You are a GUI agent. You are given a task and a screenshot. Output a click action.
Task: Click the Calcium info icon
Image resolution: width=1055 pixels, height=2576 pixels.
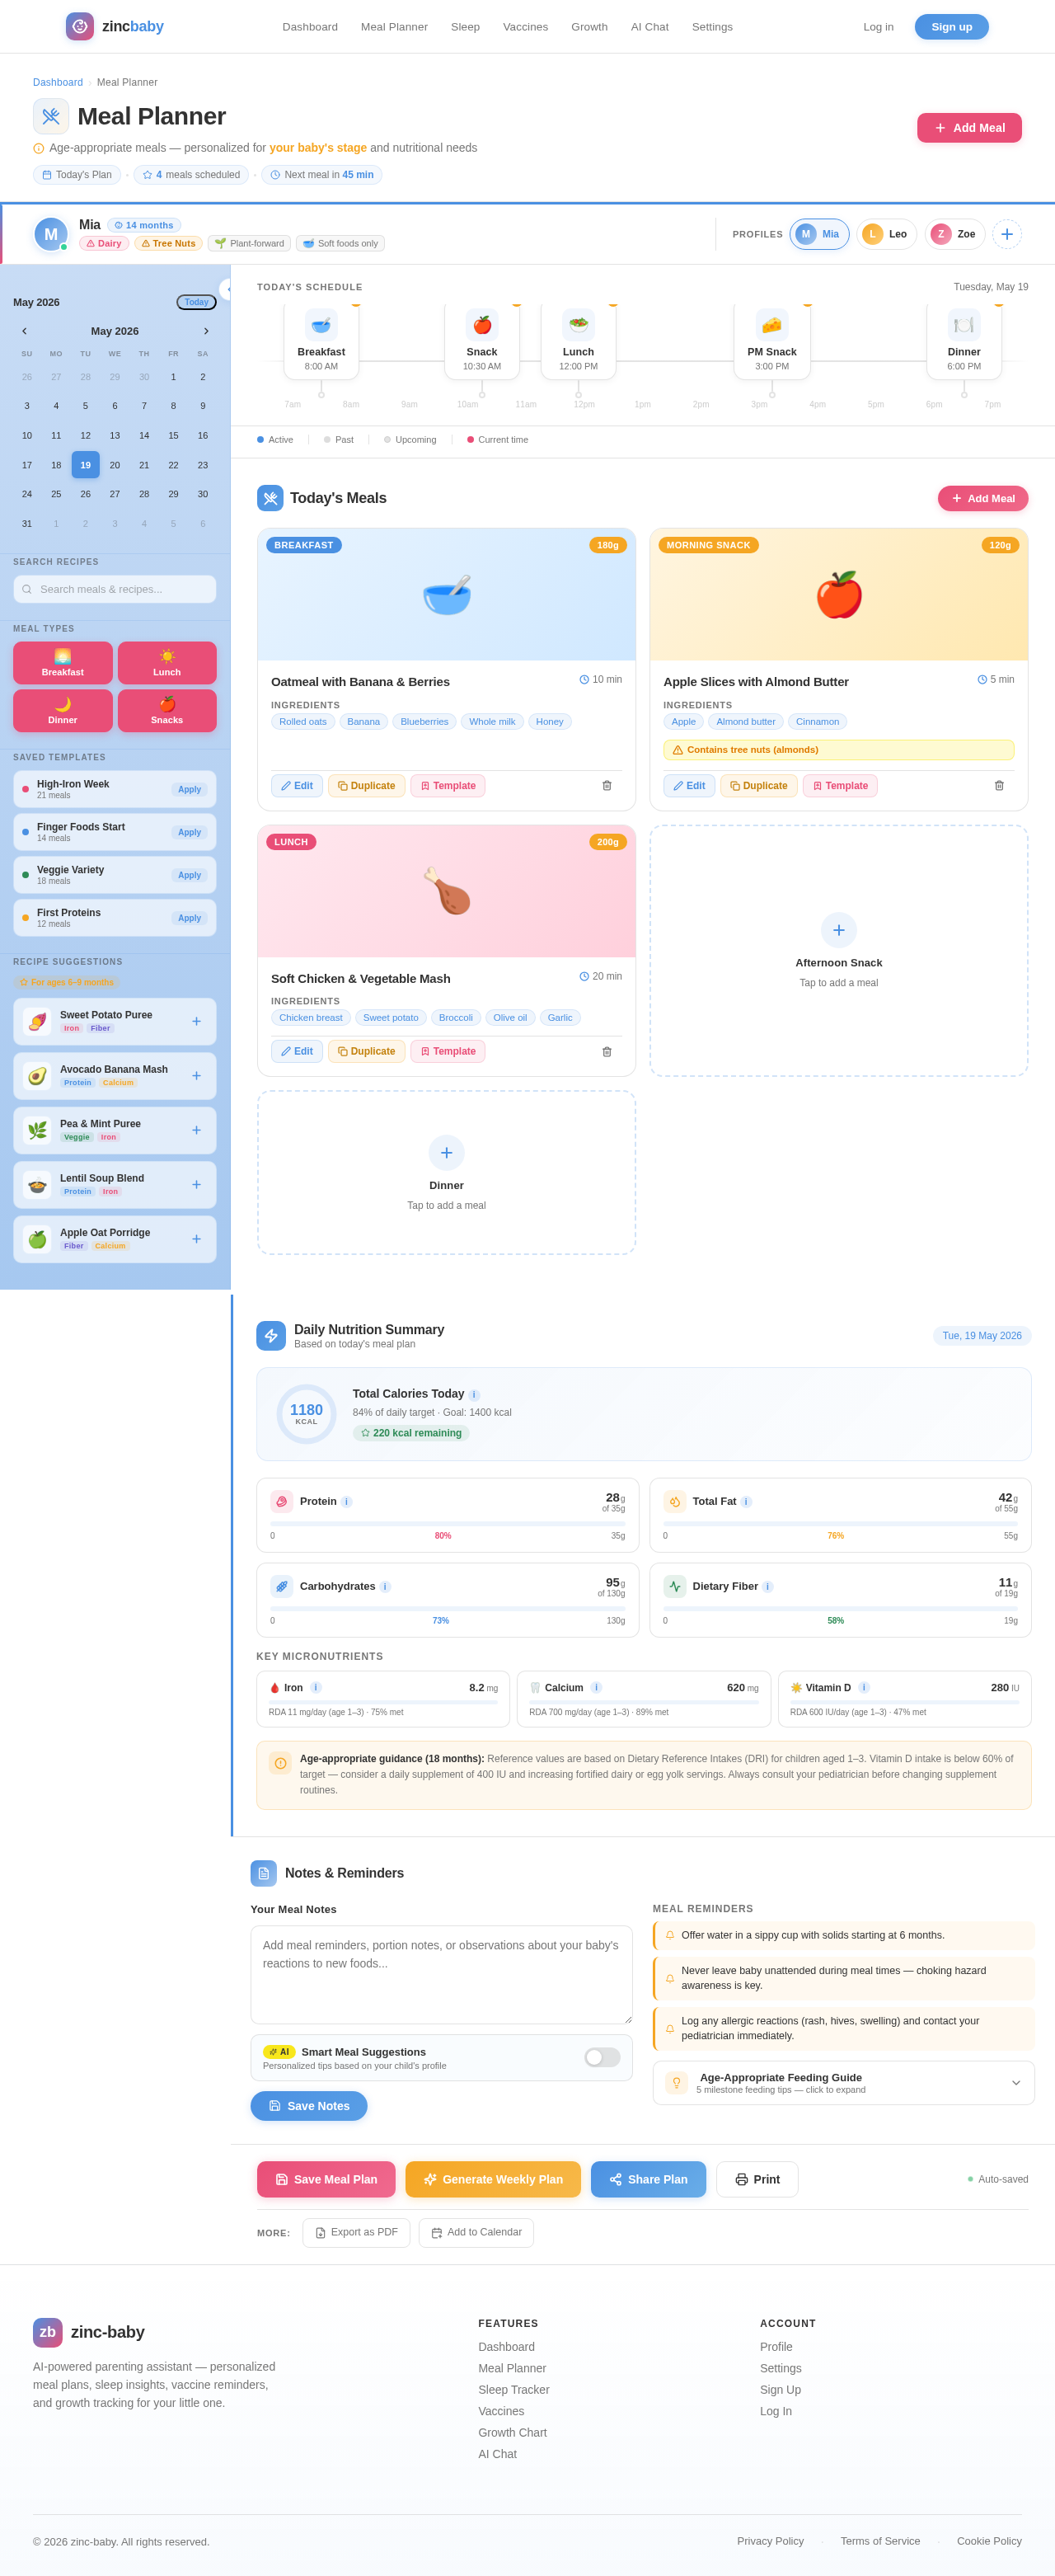point(596,1688)
